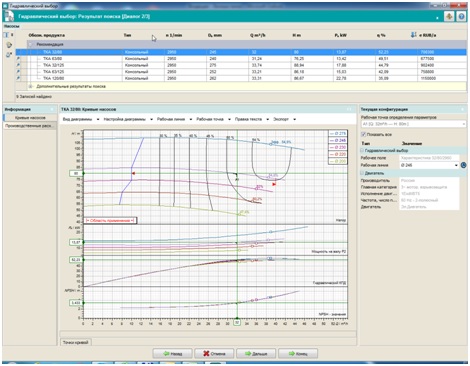The width and height of the screenshot is (470, 366).
Task: Click the second icon in the left table toolbar
Action: click(x=9, y=45)
